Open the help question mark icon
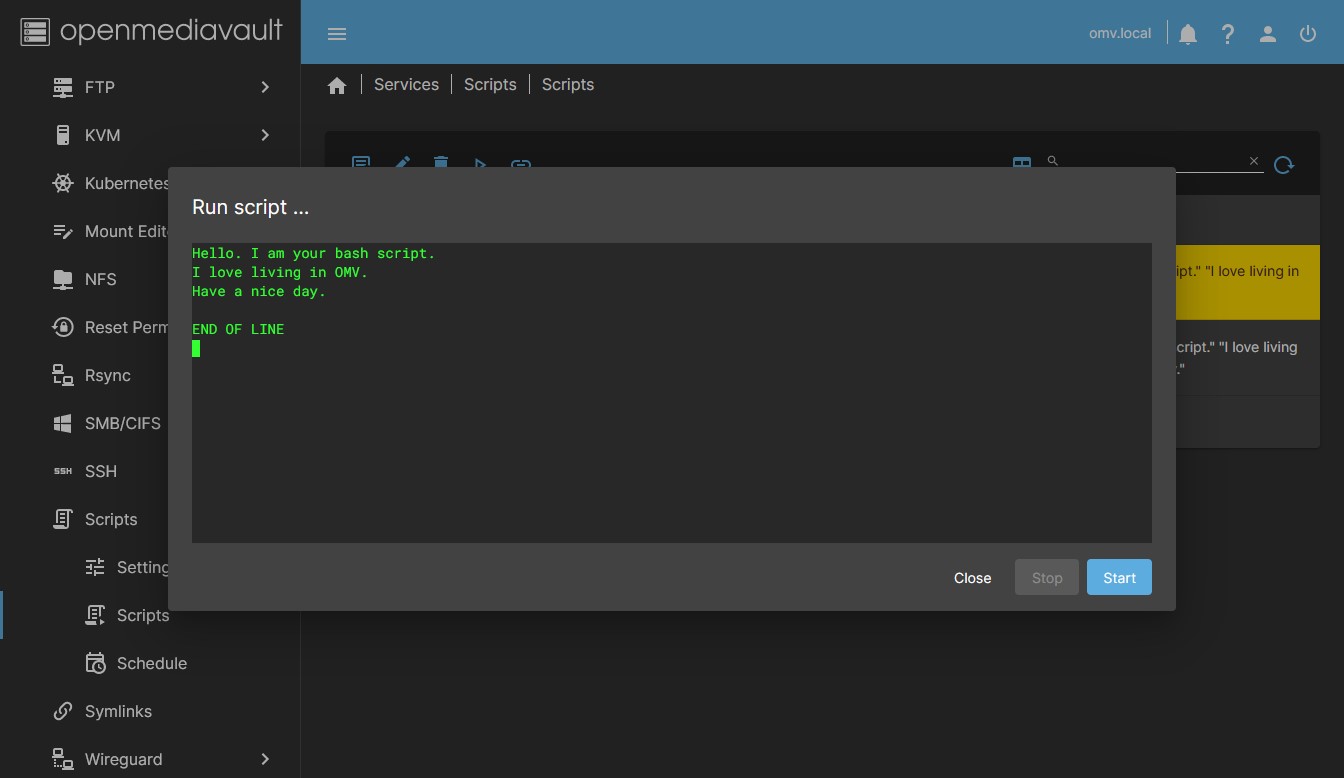The image size is (1344, 778). pos(1228,34)
